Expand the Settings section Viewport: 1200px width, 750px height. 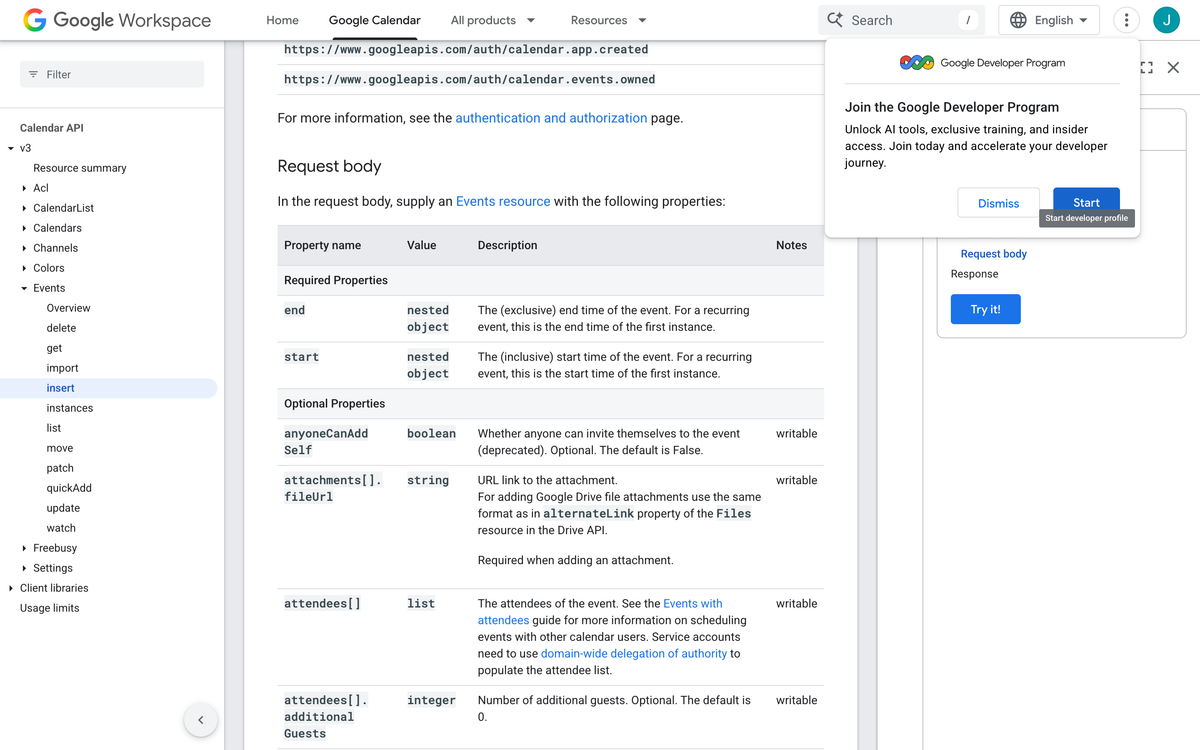tap(24, 568)
